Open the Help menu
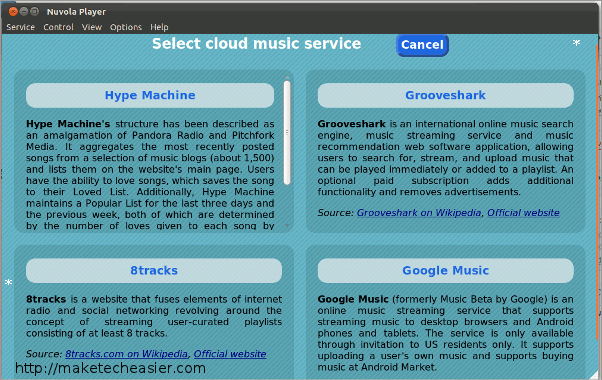Image resolution: width=602 pixels, height=380 pixels. 159,27
